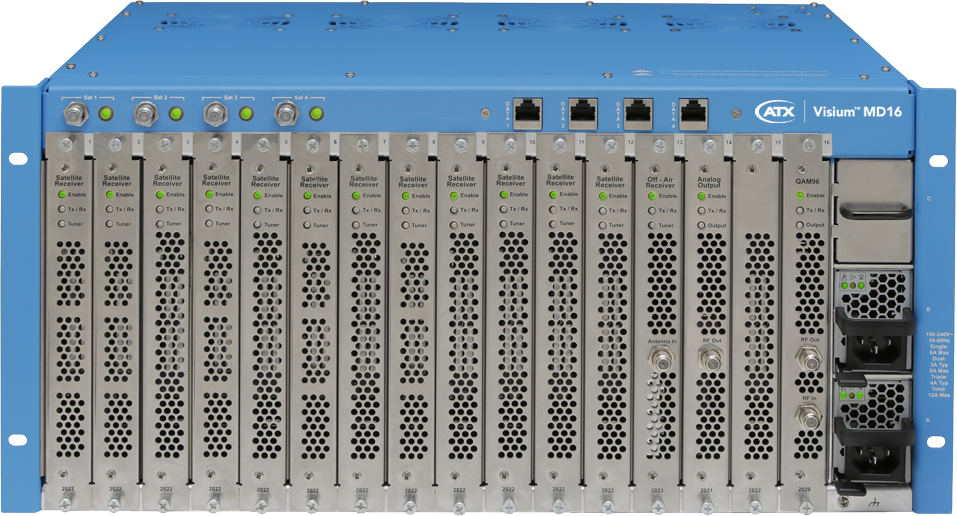Click the Tx / Rx indicator on QAM96
Viewport: 957px width, 516px height.
click(799, 210)
